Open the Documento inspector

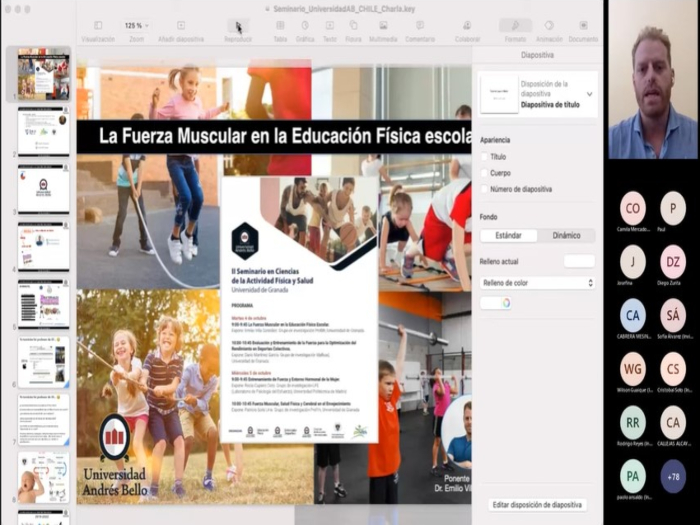[583, 25]
